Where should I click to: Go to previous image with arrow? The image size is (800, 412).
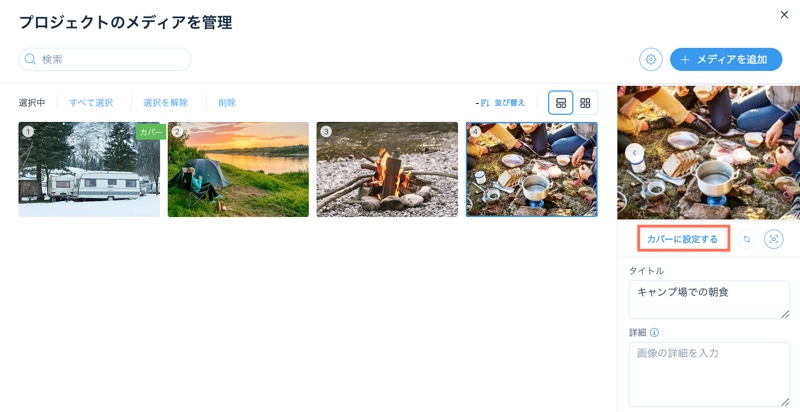point(635,152)
